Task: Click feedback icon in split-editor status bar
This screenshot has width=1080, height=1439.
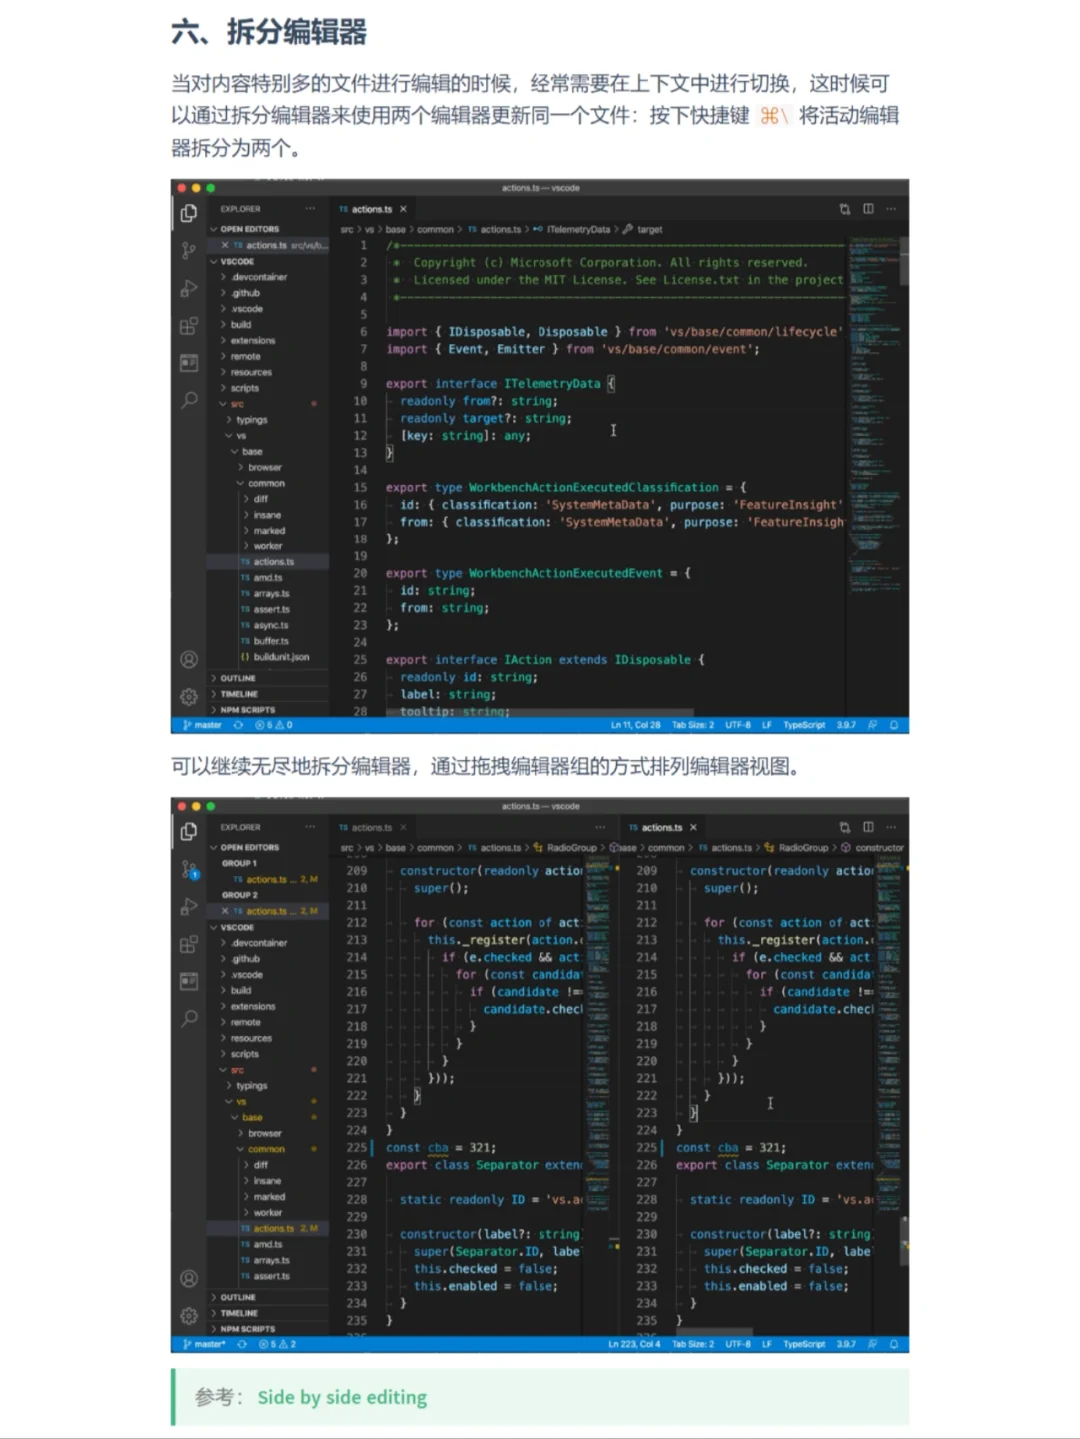Action: click(872, 1344)
